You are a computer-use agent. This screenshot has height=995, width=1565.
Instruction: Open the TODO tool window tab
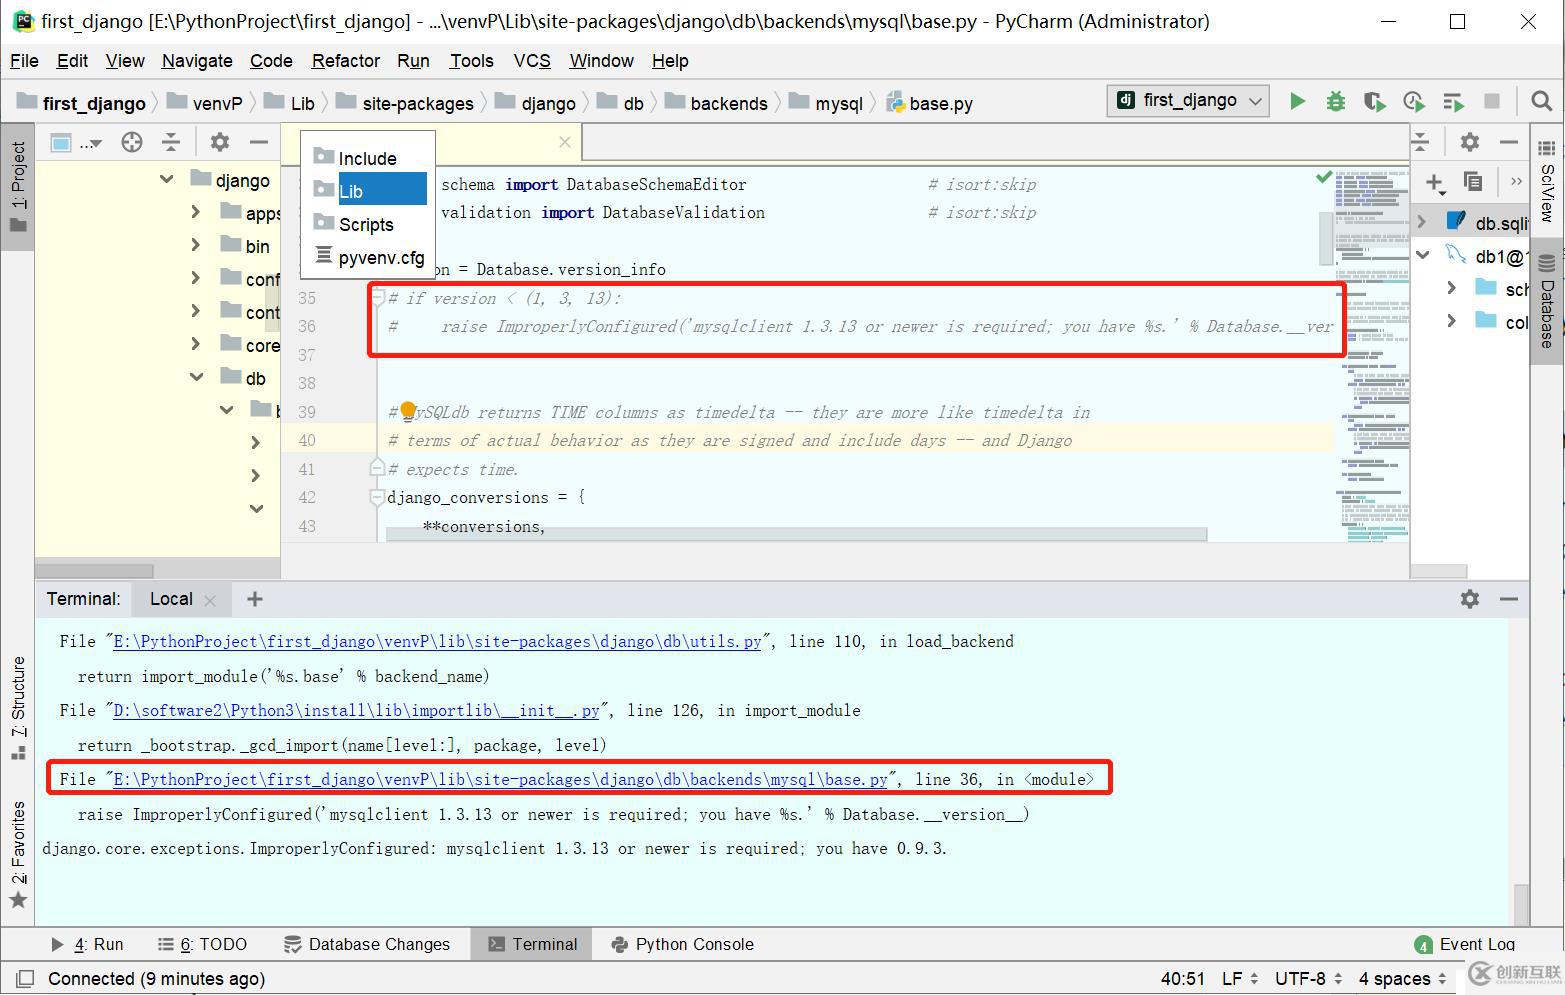203,944
